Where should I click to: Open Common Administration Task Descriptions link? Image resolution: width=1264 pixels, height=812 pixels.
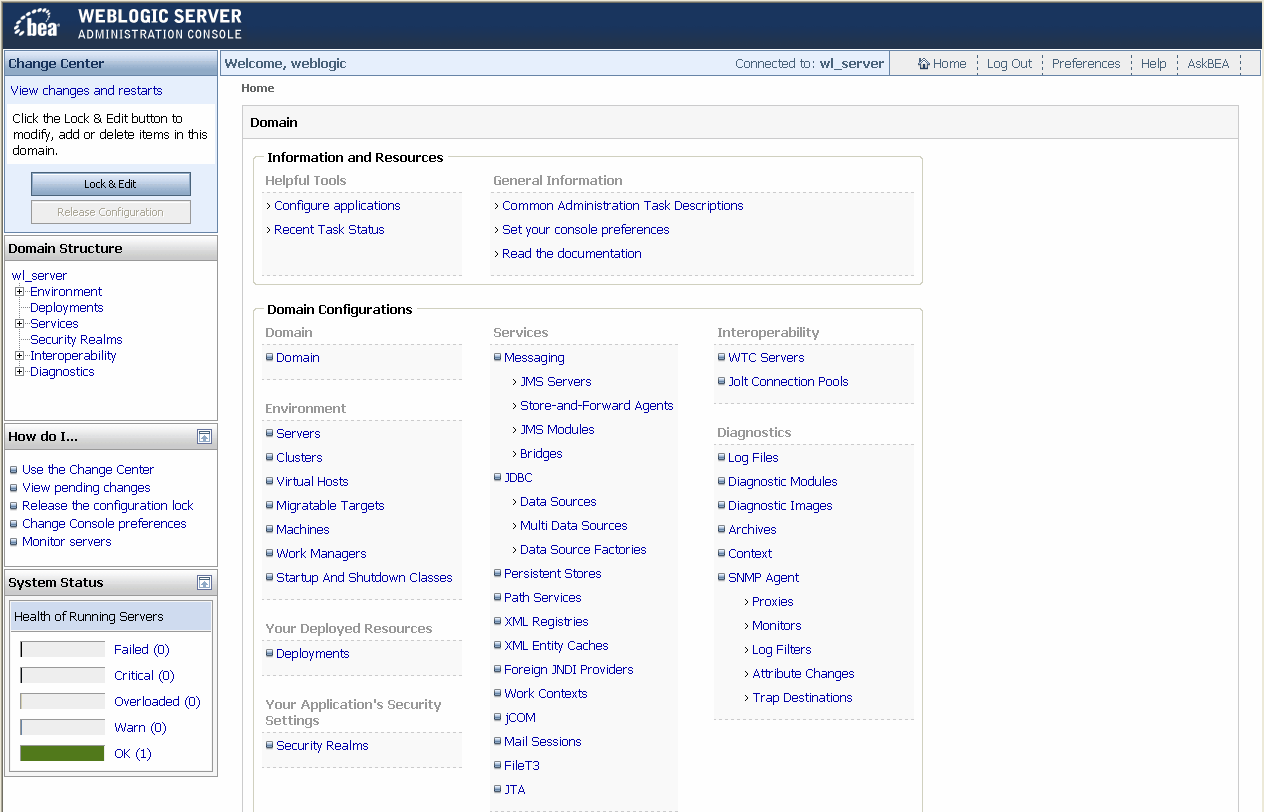pyautogui.click(x=623, y=205)
